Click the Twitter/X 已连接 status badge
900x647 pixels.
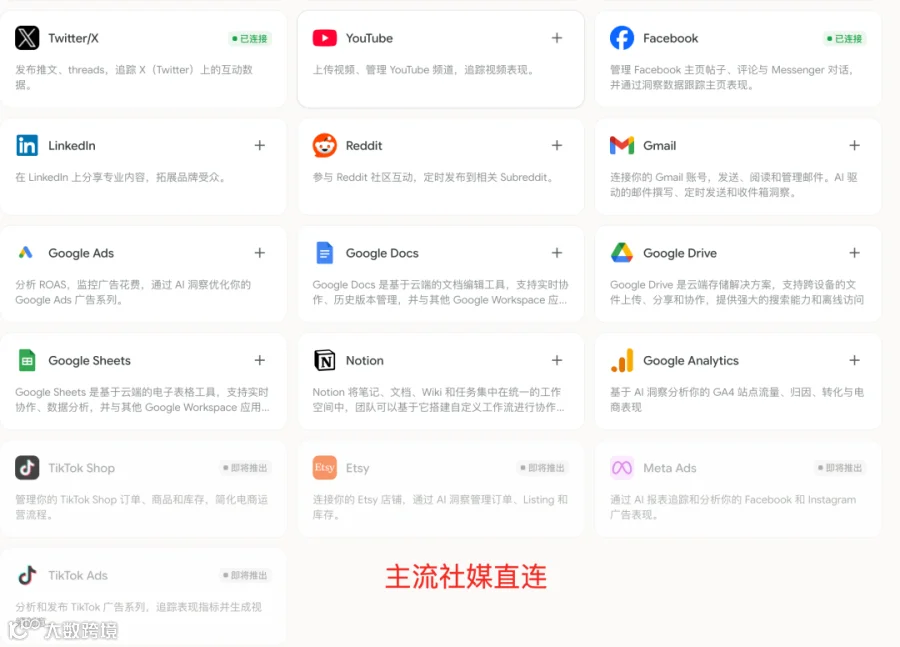click(250, 38)
